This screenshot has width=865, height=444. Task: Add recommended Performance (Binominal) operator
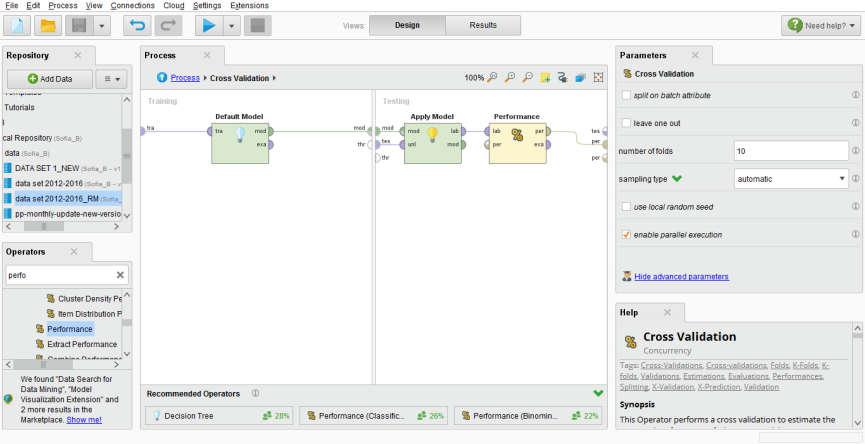(x=528, y=416)
